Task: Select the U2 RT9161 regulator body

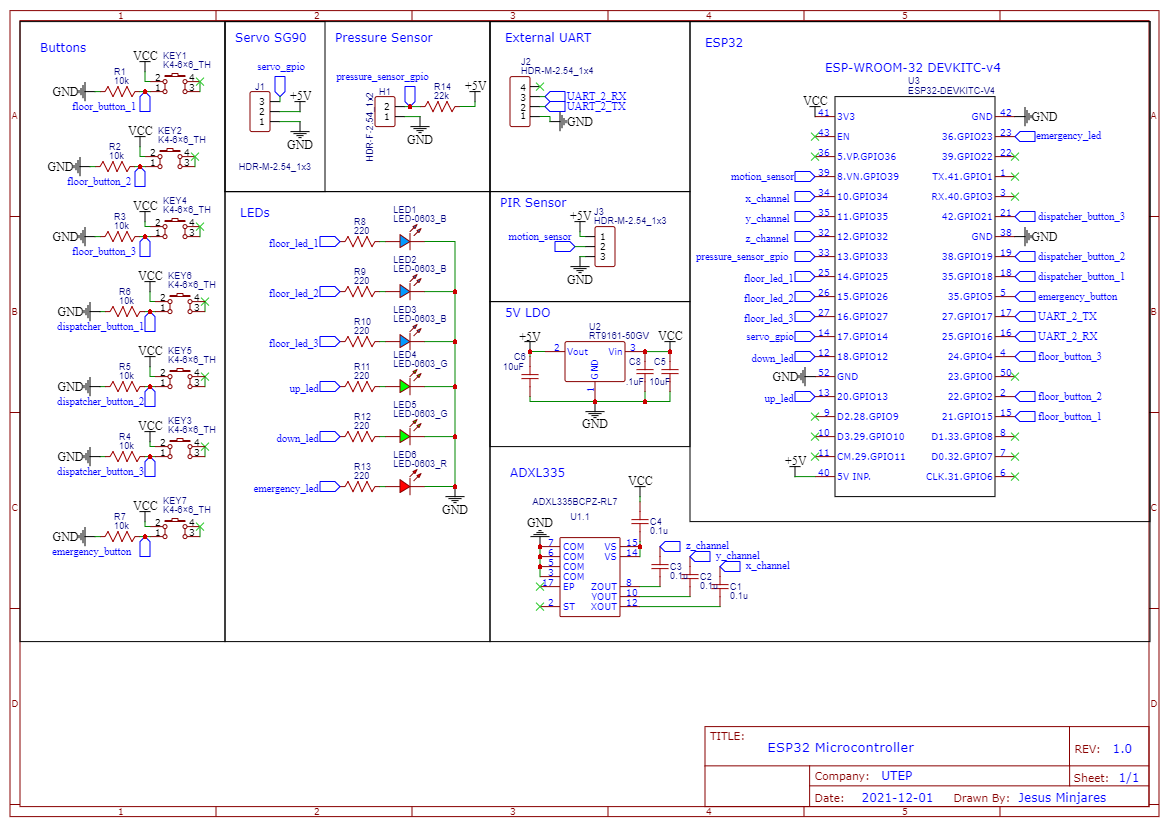Action: 594,362
